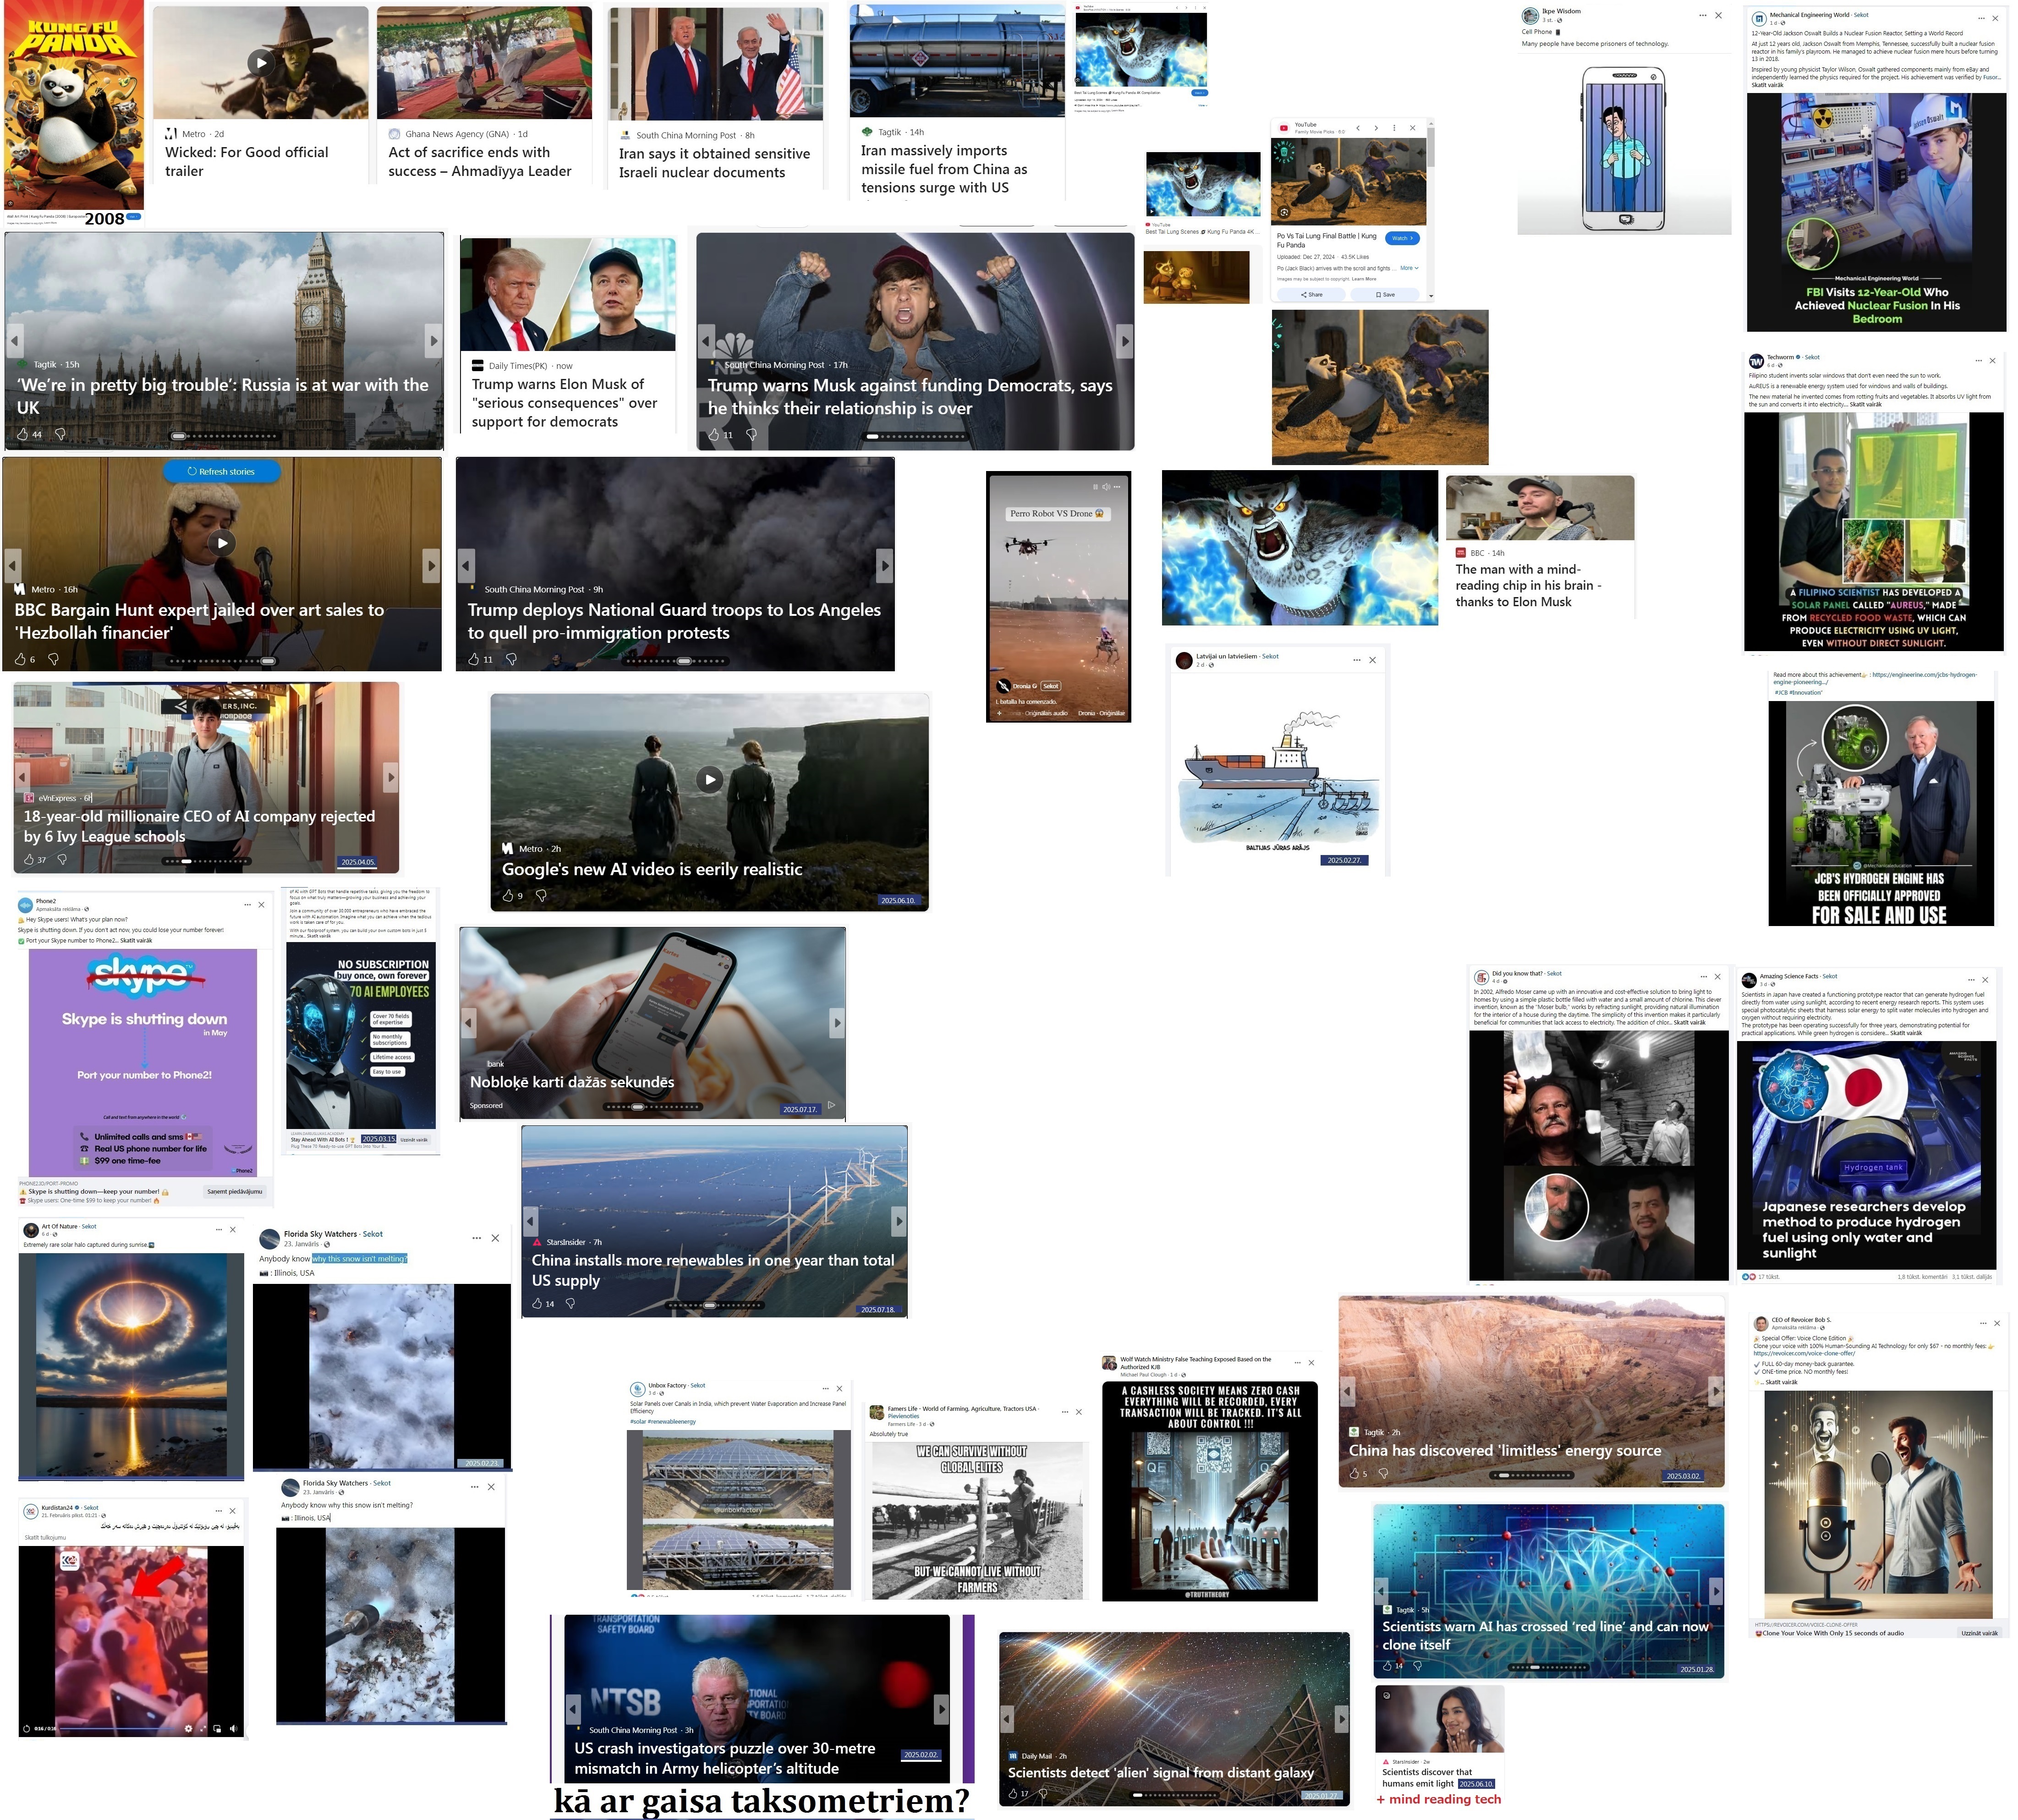Next arrow on the China renewables card
2018x1820 pixels.
[898, 1220]
